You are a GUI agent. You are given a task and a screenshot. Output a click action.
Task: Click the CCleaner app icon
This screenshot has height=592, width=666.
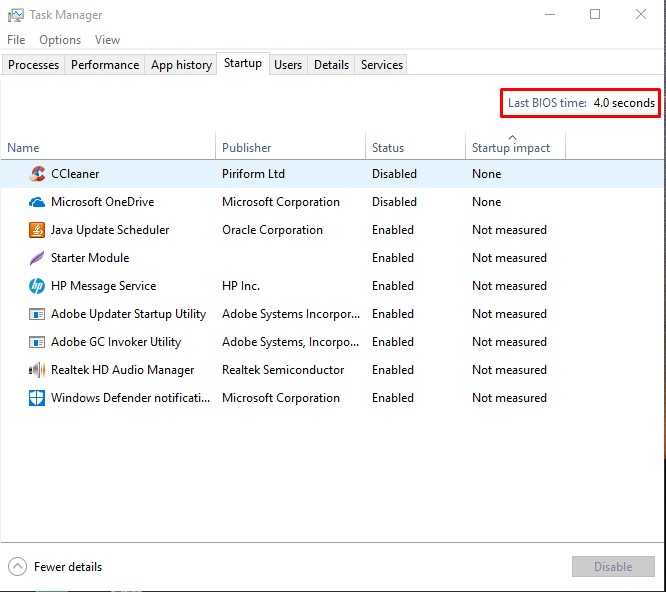click(37, 174)
